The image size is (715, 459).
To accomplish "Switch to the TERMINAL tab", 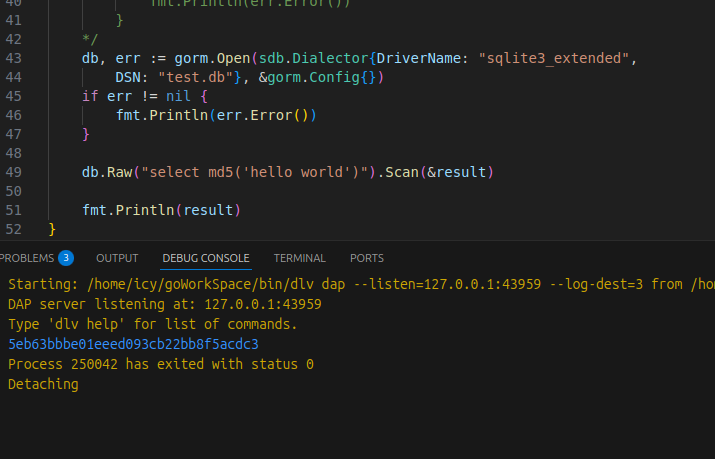I will 300,258.
